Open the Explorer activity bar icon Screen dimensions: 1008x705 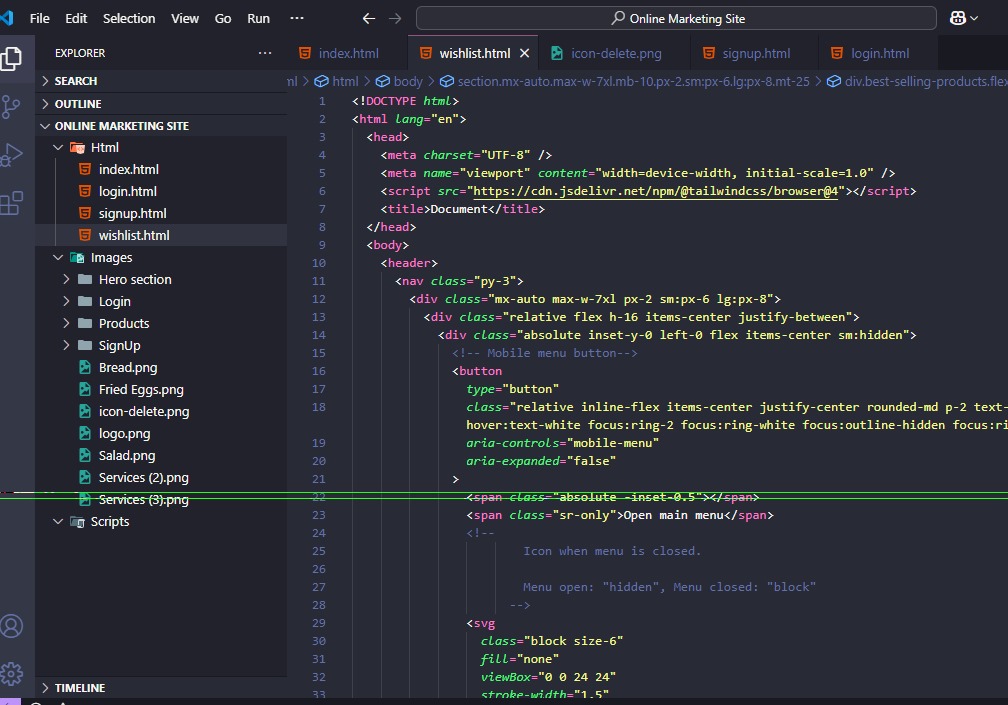11,58
